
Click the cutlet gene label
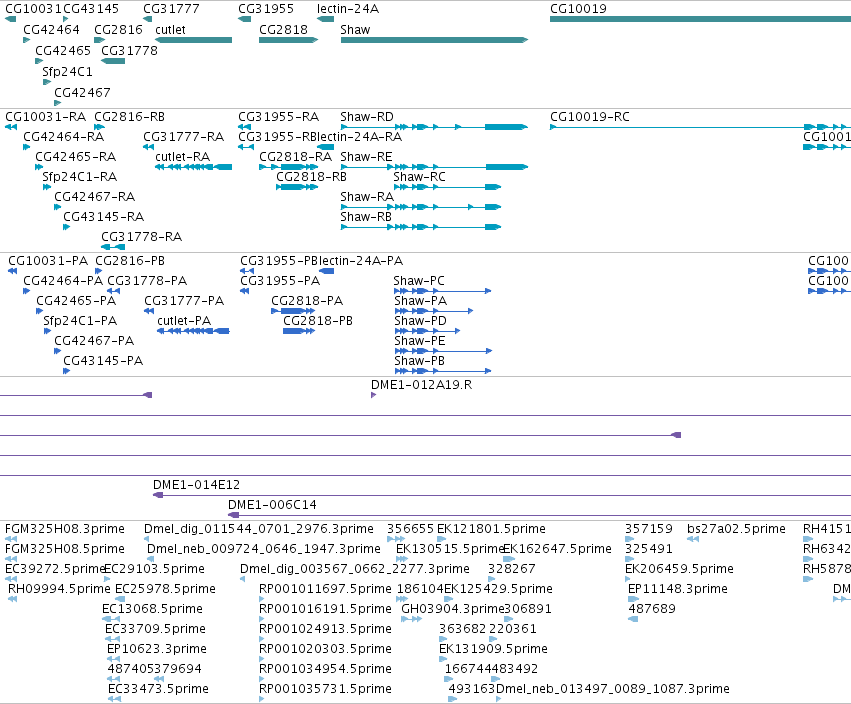[x=170, y=29]
